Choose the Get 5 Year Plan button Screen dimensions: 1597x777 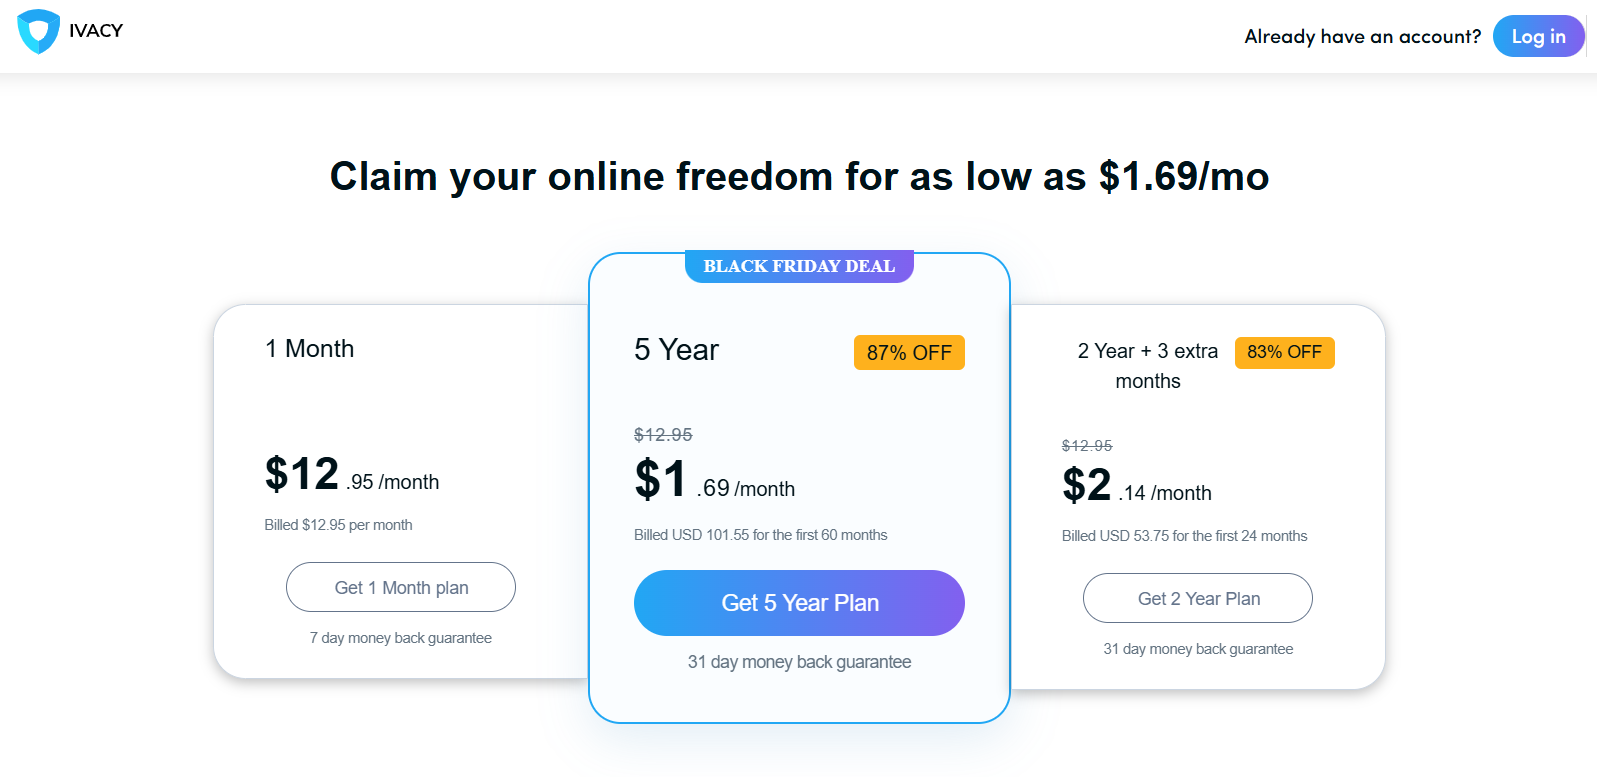click(799, 603)
